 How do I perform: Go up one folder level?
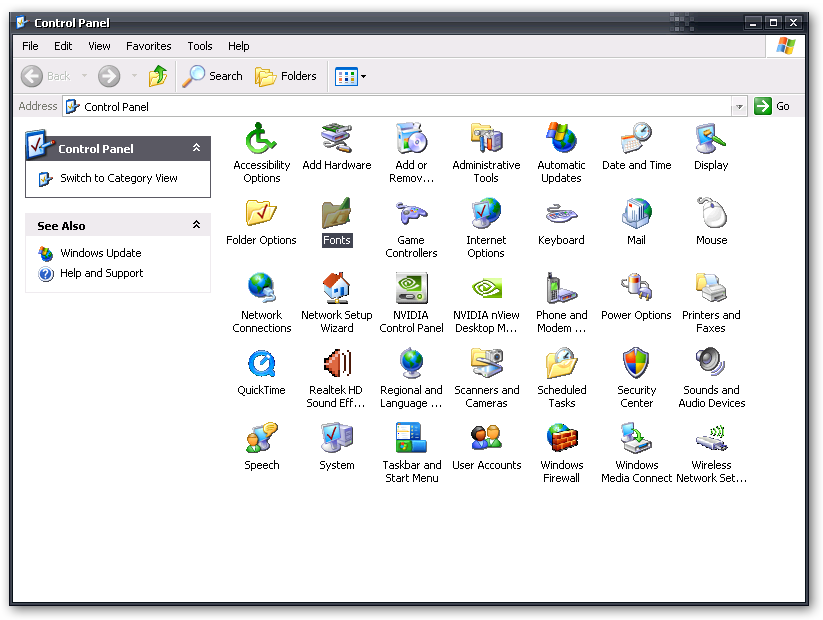click(157, 76)
